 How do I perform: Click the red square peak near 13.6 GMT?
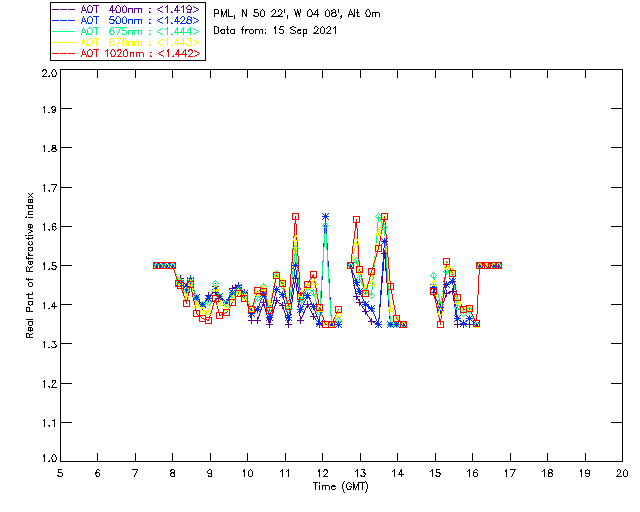(x=384, y=216)
